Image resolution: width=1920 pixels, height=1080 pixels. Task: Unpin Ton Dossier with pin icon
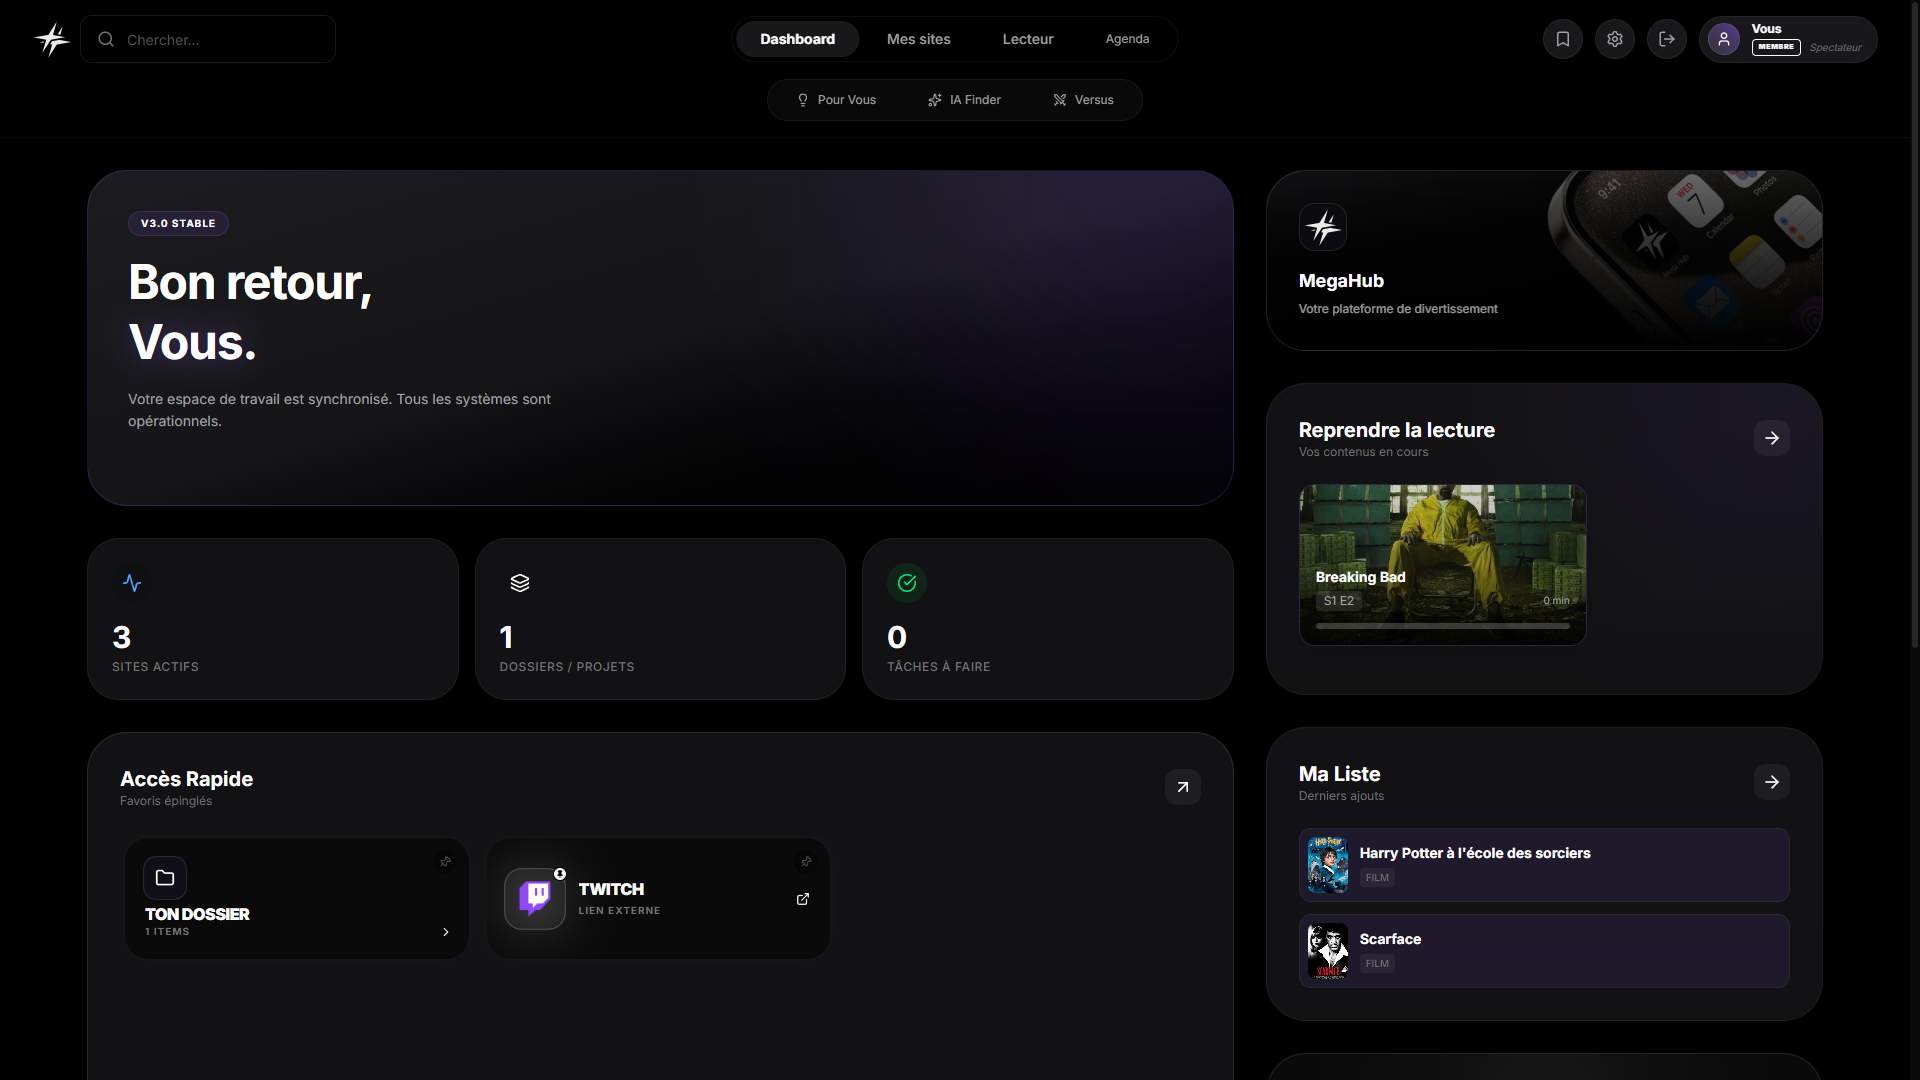[x=445, y=862]
